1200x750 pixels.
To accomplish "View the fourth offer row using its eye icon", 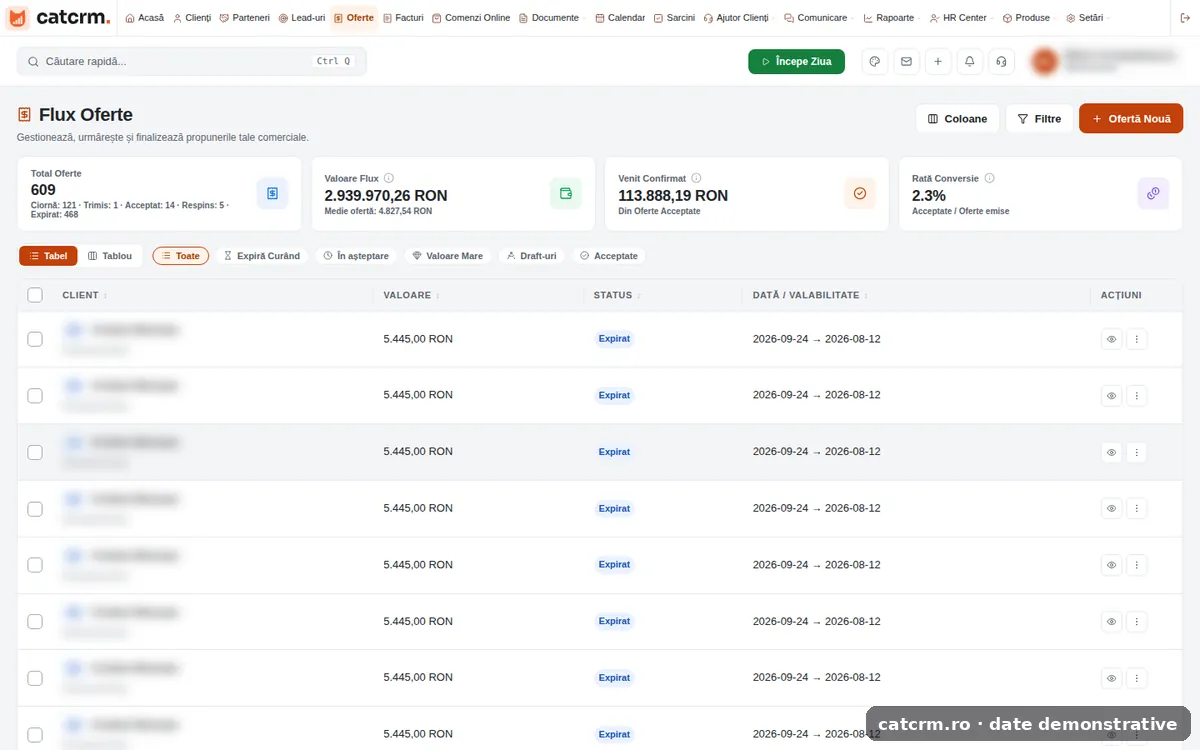I will (x=1111, y=508).
